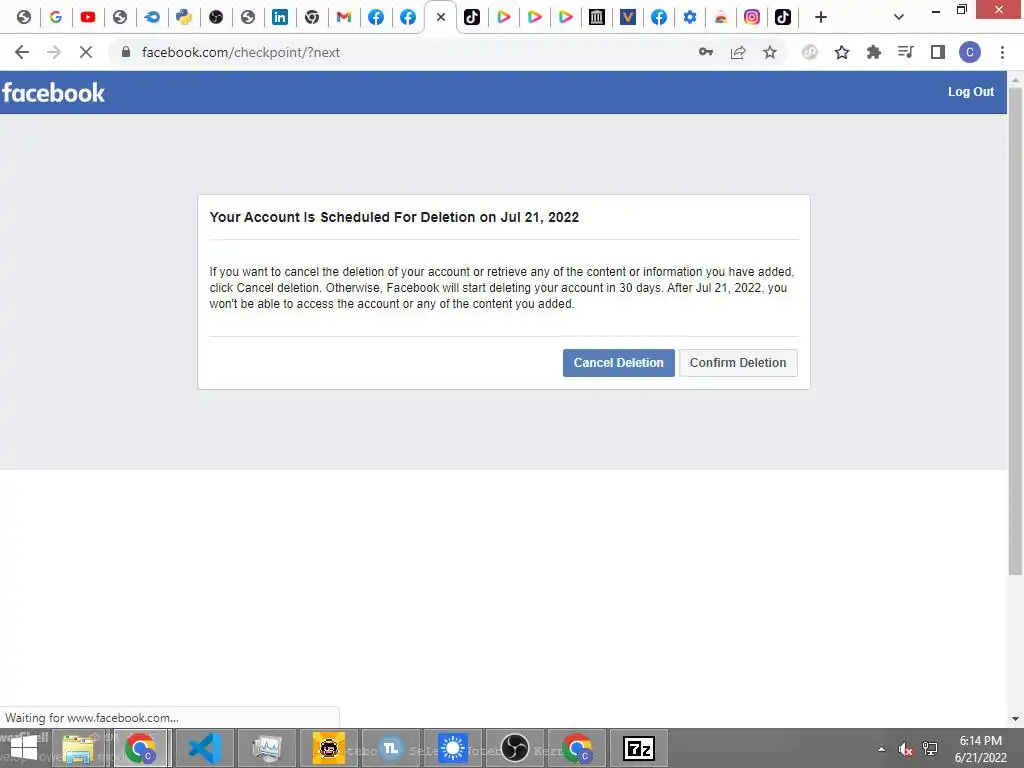Open the Windows Start menu
1024x768 pixels.
24,748
